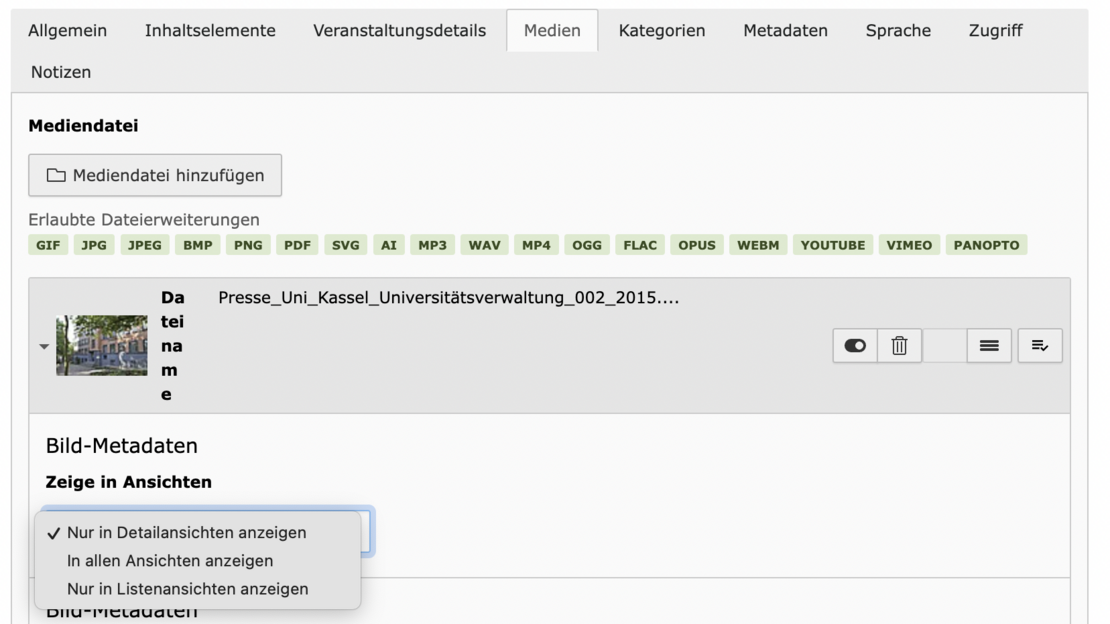Collapse the media file entry arrow
This screenshot has width=1110, height=624.
point(44,347)
